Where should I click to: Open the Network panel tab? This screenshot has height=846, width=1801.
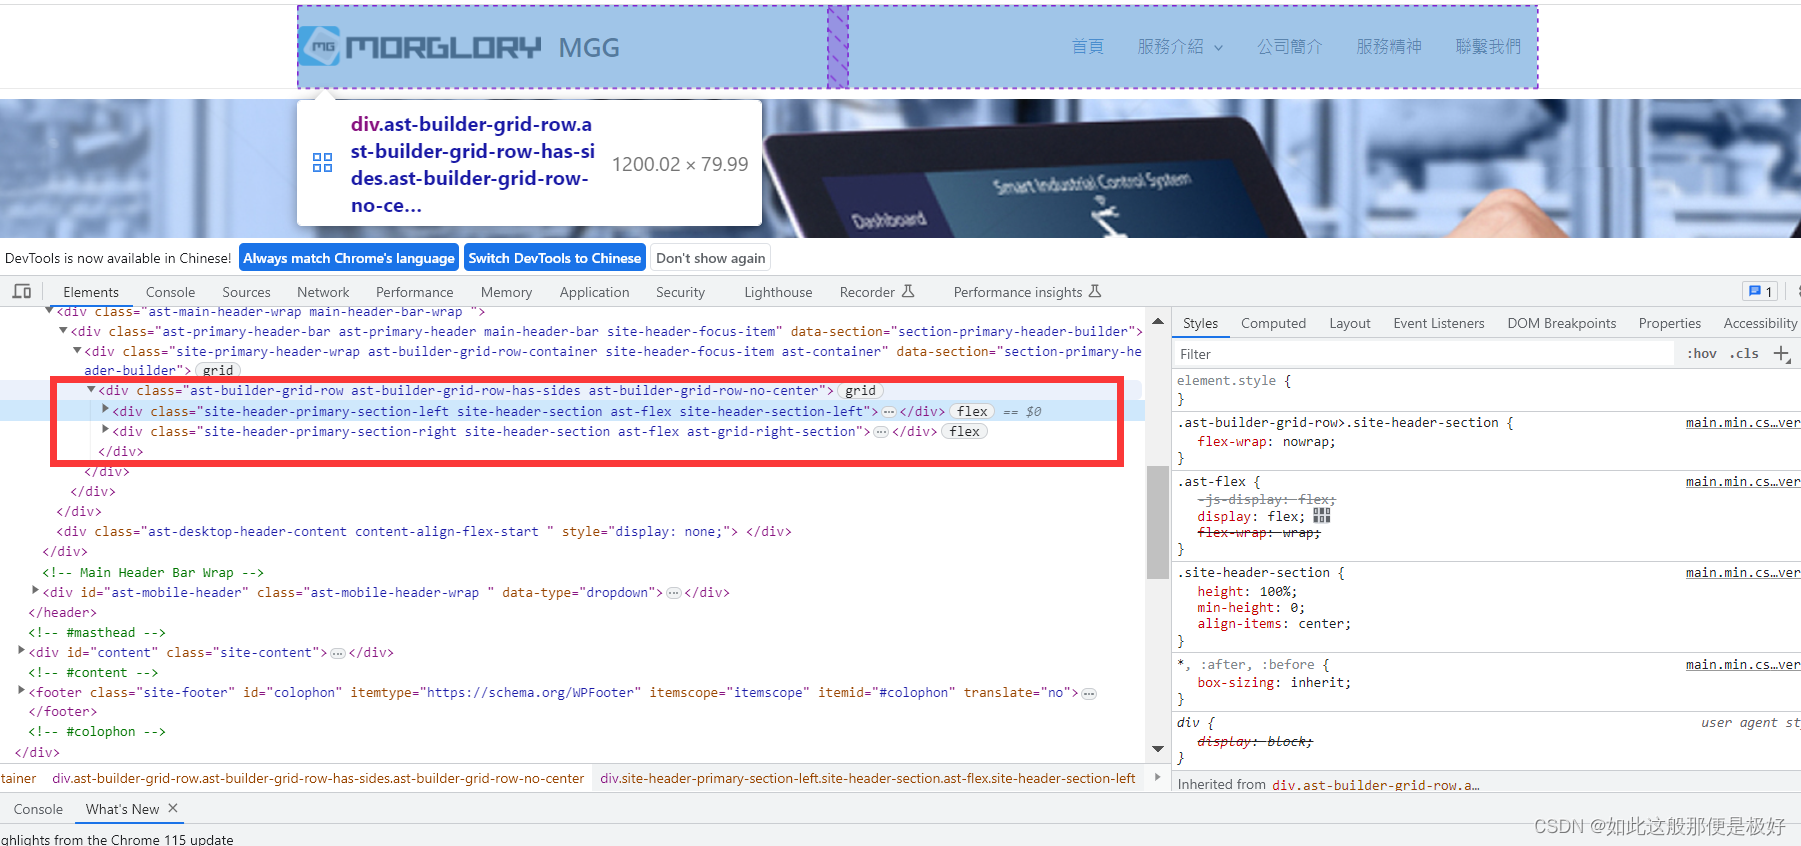click(323, 292)
